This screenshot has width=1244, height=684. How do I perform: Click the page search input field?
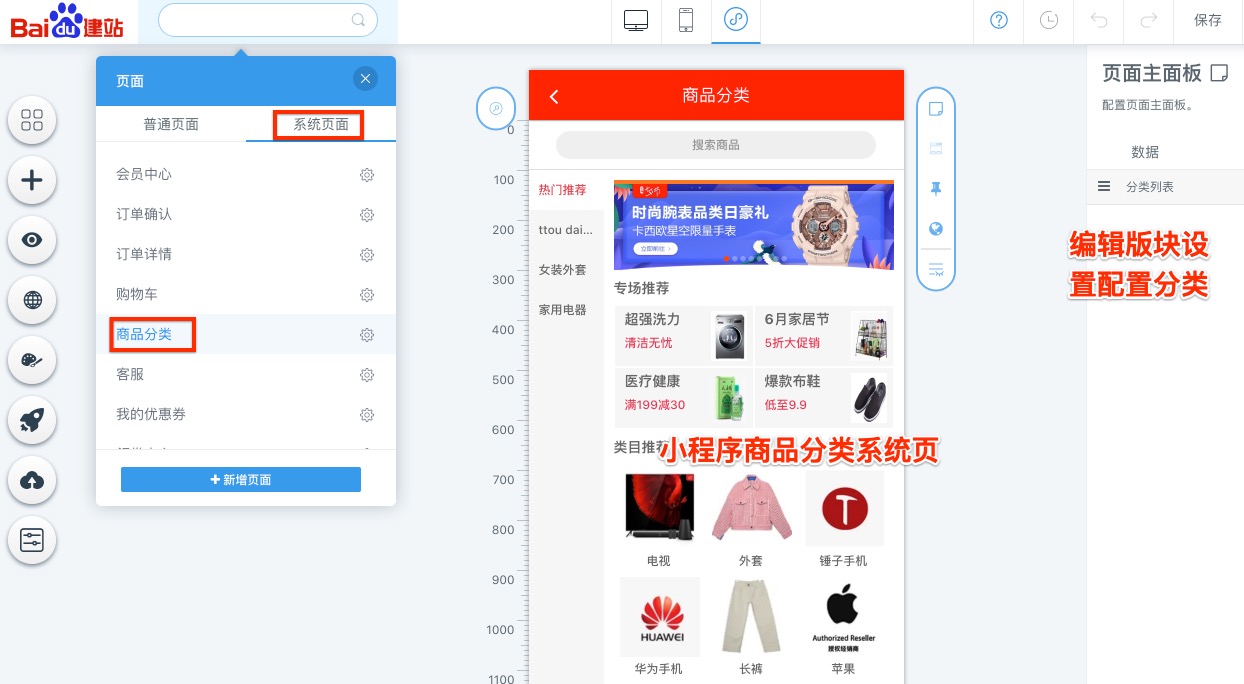pos(258,20)
